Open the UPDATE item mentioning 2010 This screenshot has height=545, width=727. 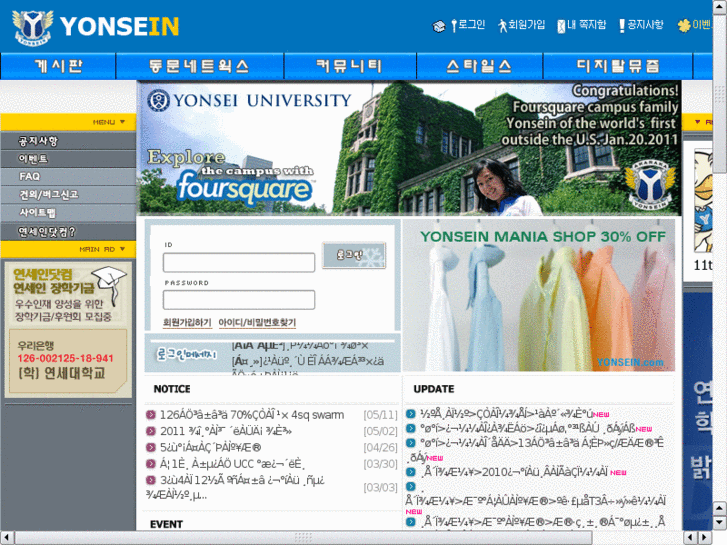pos(515,472)
